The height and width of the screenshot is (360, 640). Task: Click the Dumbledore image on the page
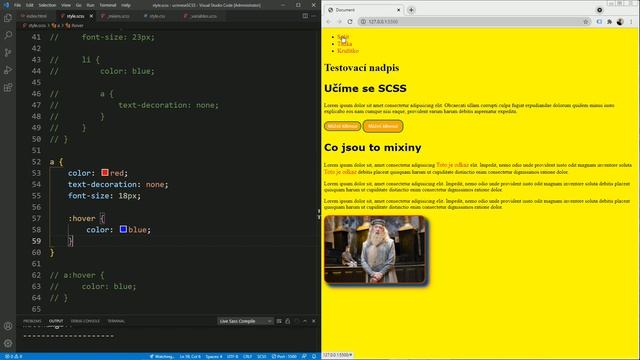(375, 249)
